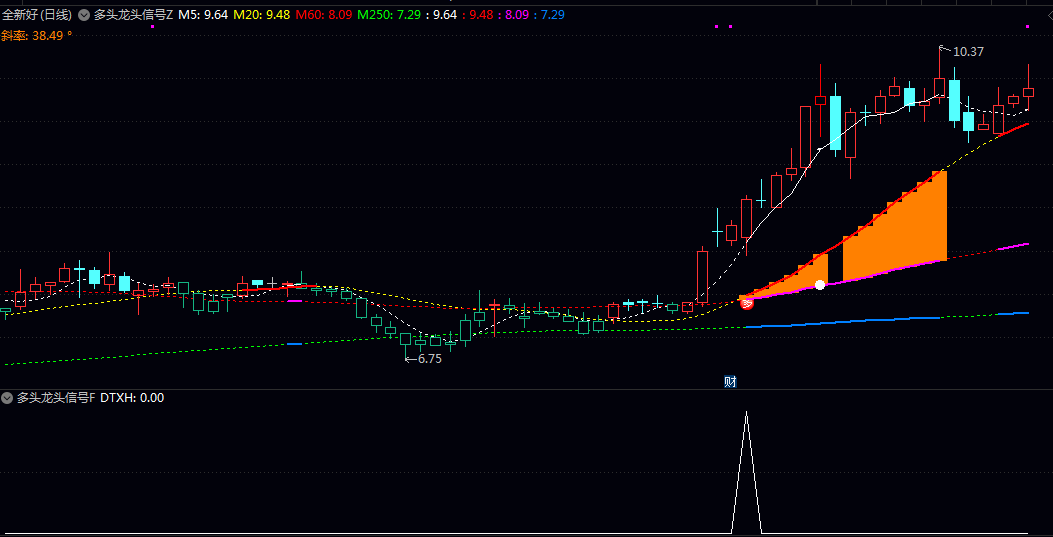Click the M20: 9.48 value

[x=262, y=15]
